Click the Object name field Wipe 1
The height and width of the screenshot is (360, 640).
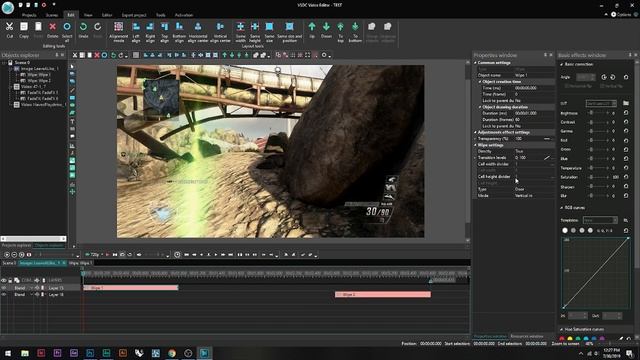pyautogui.click(x=534, y=76)
